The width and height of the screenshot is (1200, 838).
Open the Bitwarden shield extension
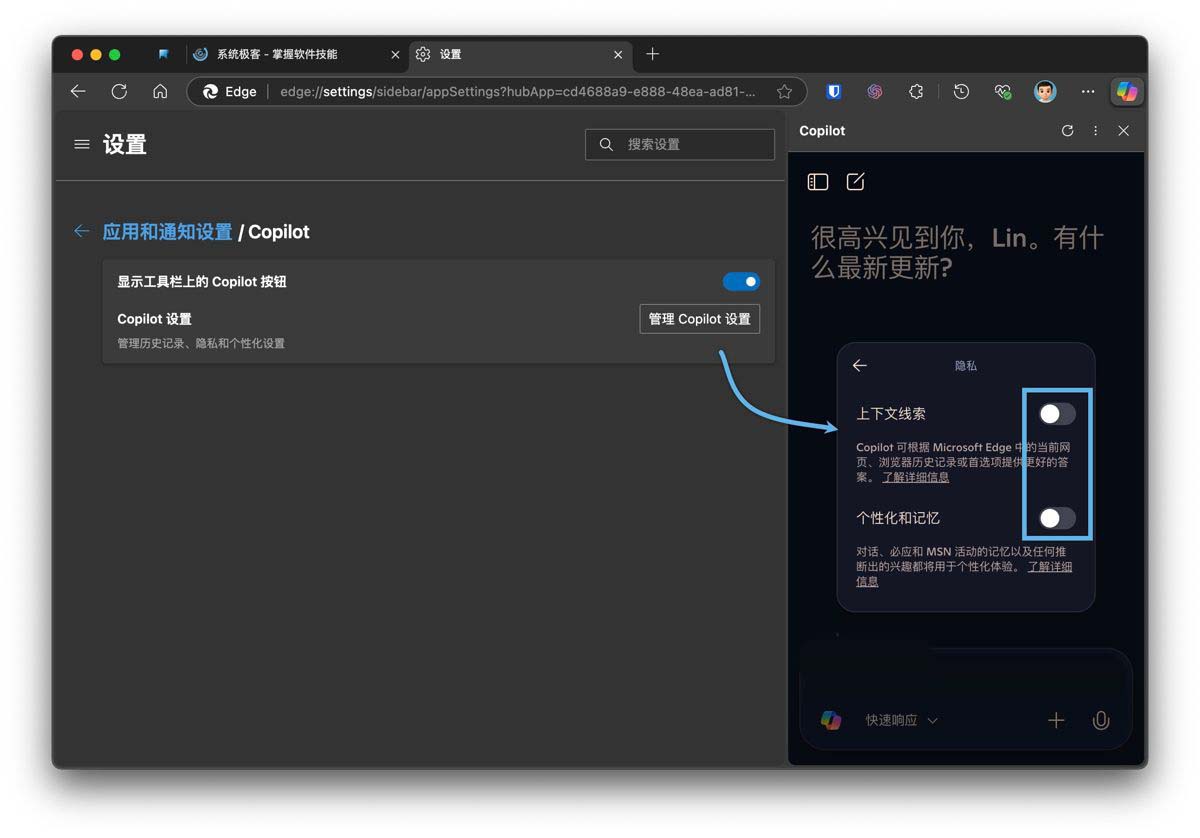coord(834,91)
